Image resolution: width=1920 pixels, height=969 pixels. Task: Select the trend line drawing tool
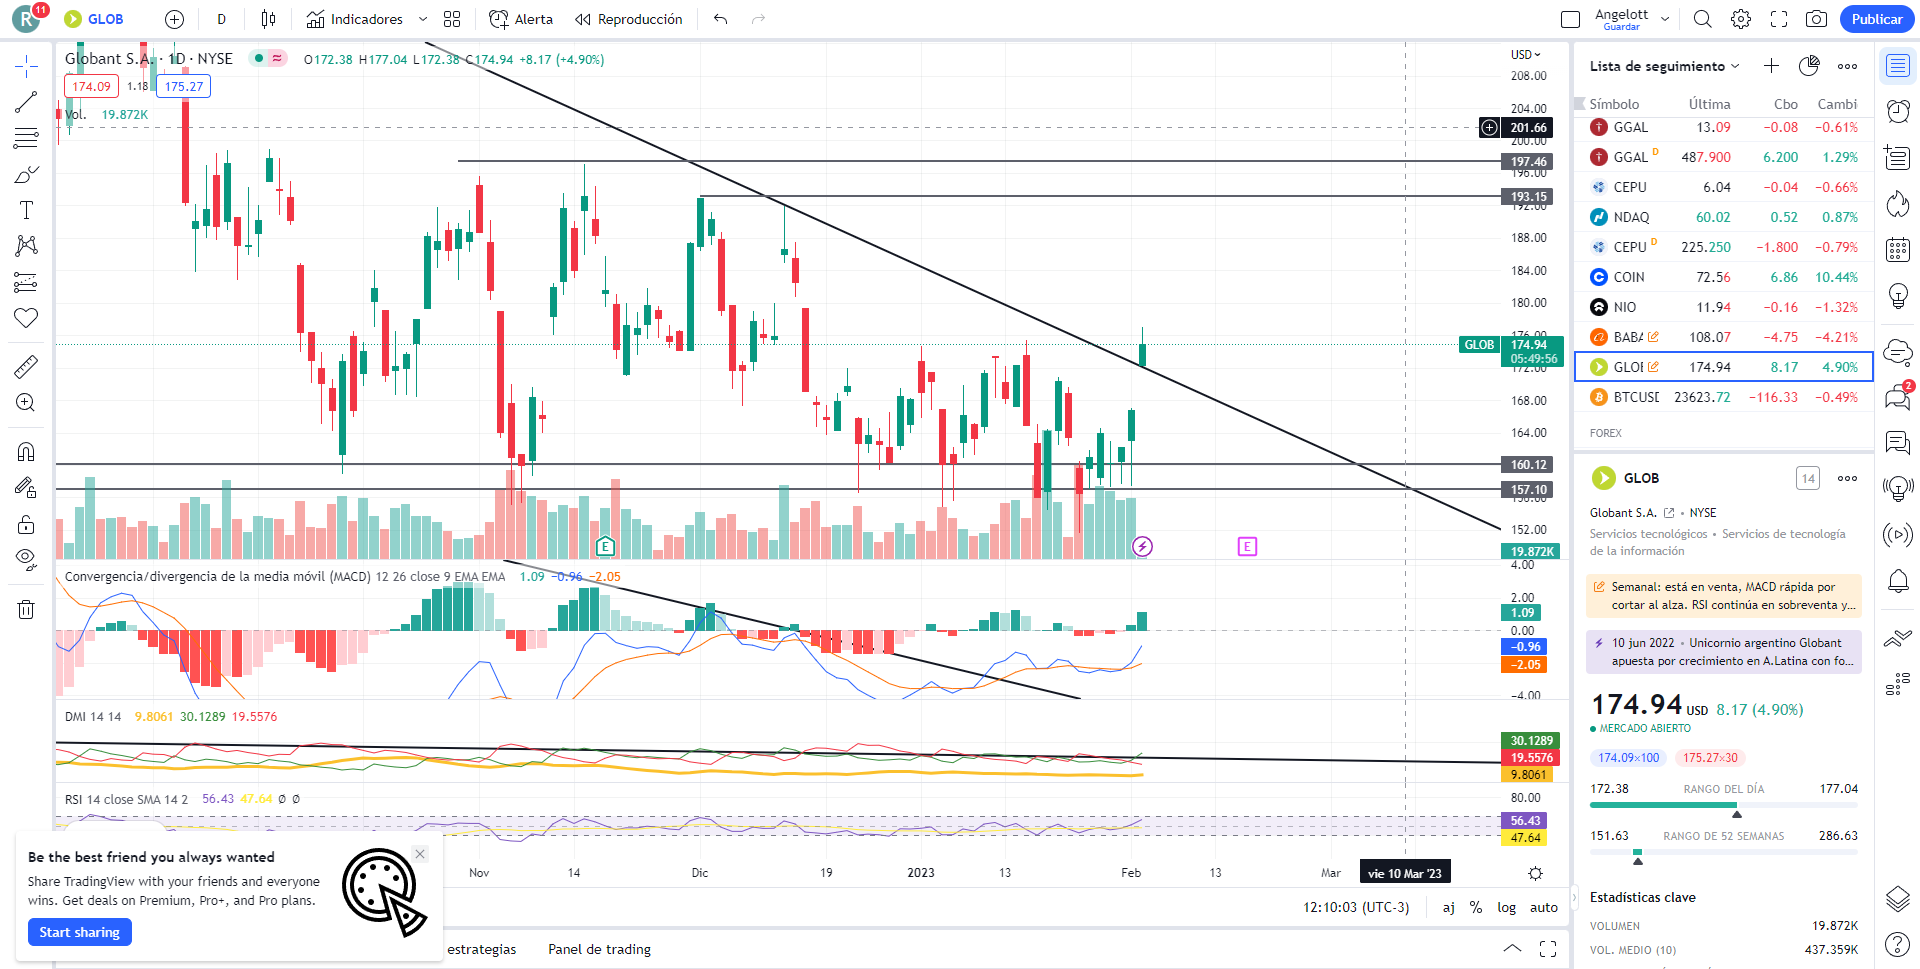coord(26,102)
